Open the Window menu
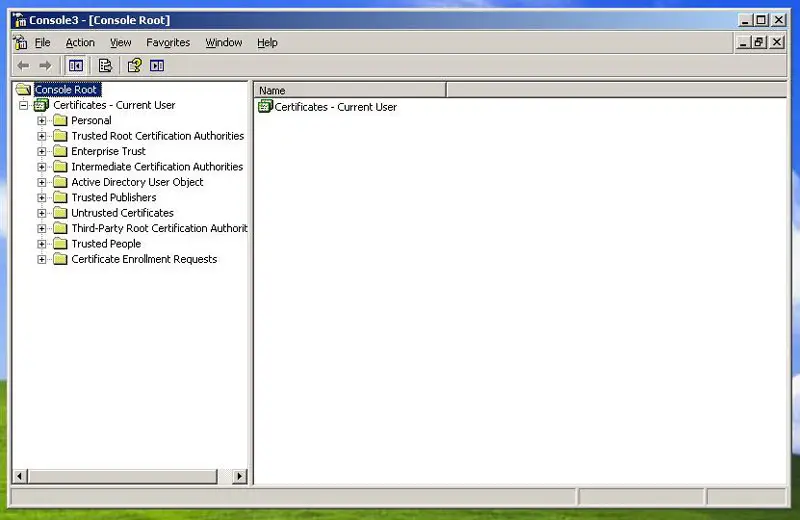This screenshot has height=520, width=800. 223,42
